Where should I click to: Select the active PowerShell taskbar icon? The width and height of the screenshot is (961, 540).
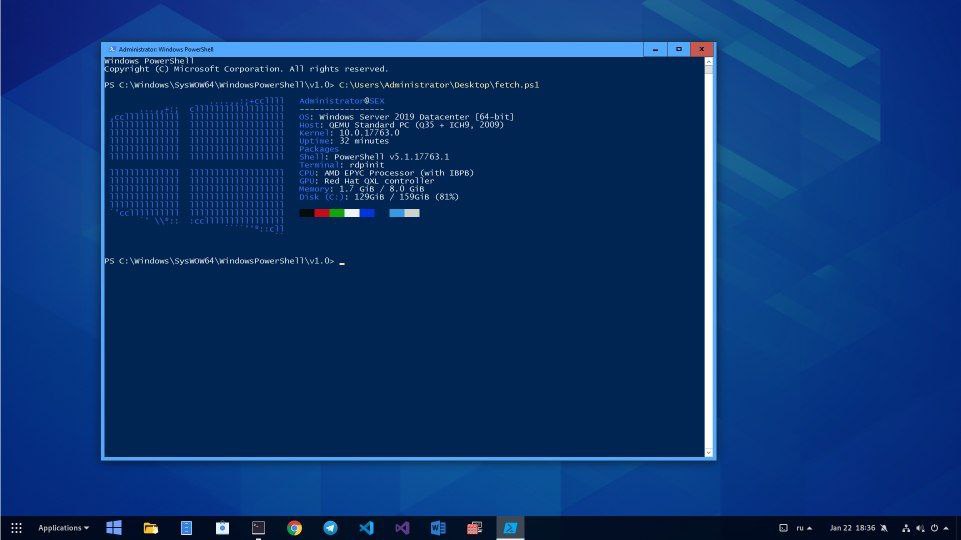tap(510, 528)
